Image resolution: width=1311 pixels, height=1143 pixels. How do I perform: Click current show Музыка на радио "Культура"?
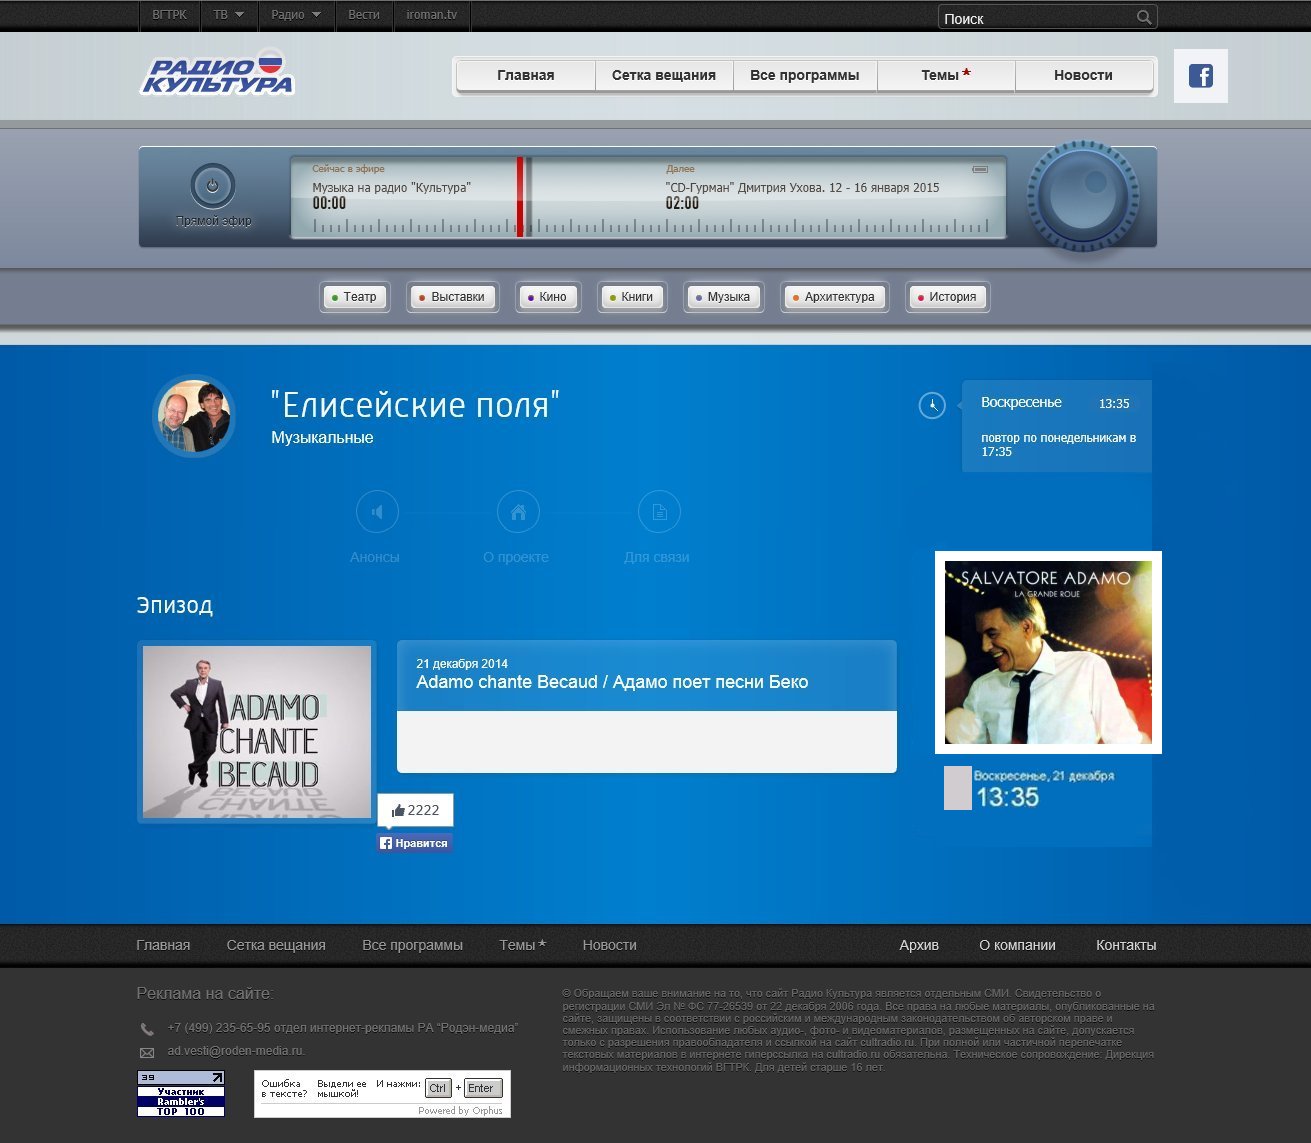(391, 188)
